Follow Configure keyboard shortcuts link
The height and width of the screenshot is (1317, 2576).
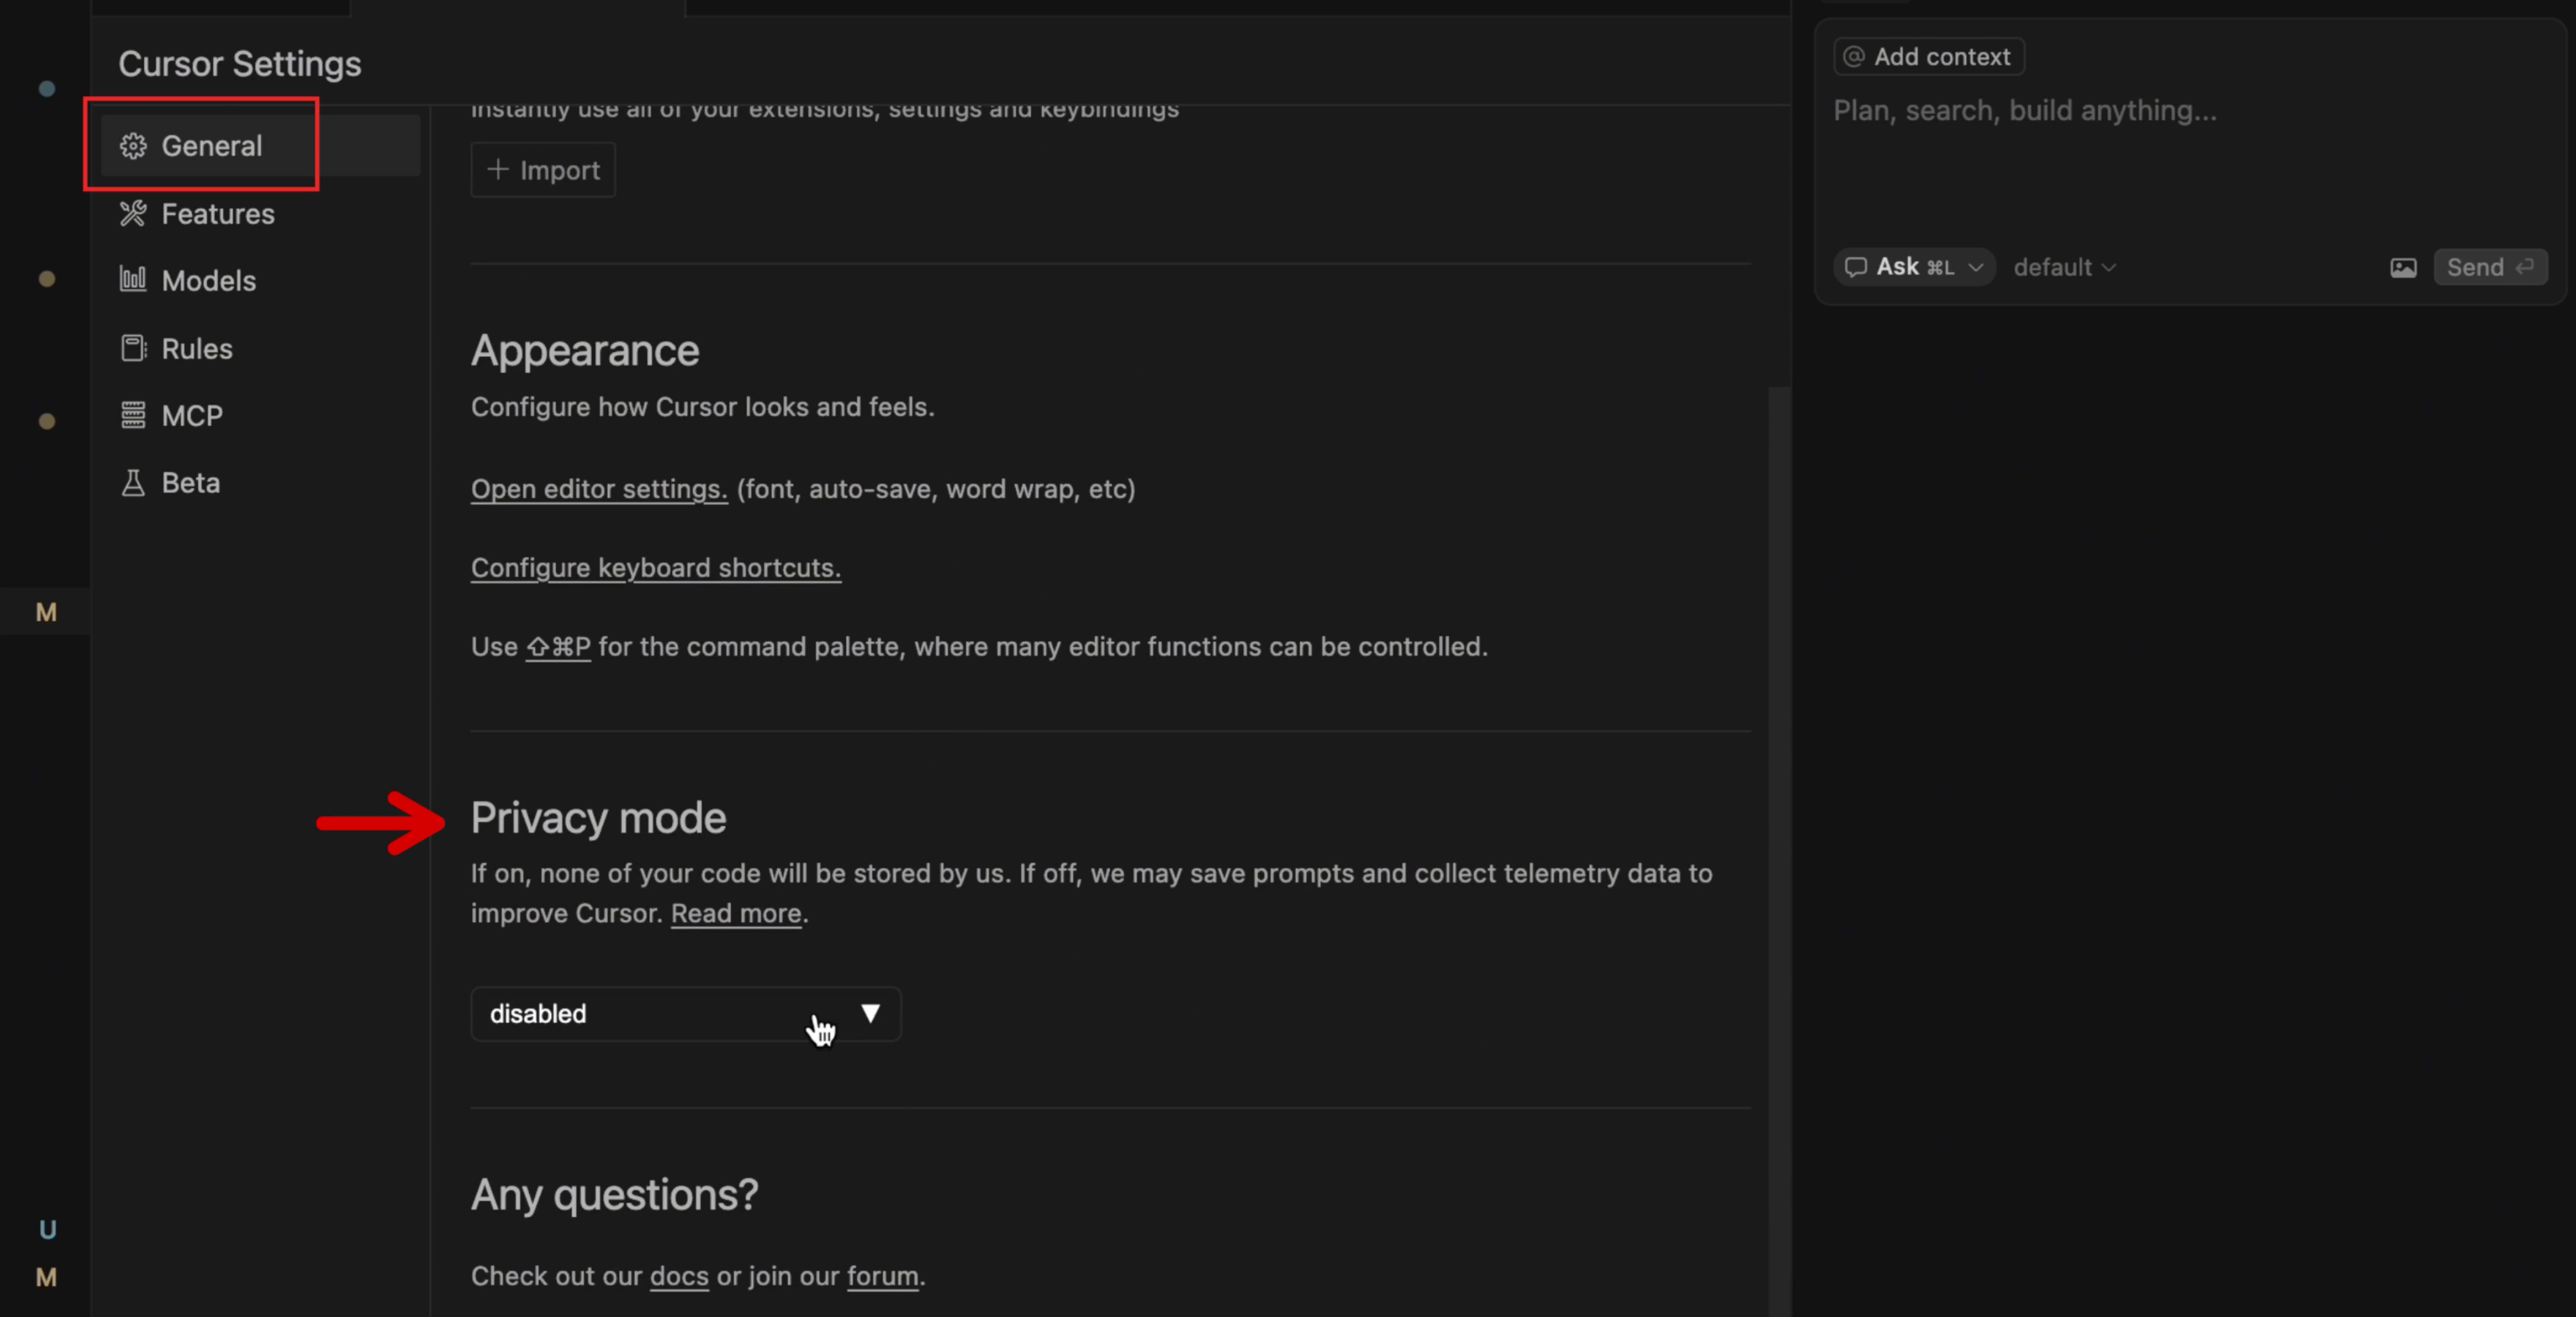pos(655,568)
